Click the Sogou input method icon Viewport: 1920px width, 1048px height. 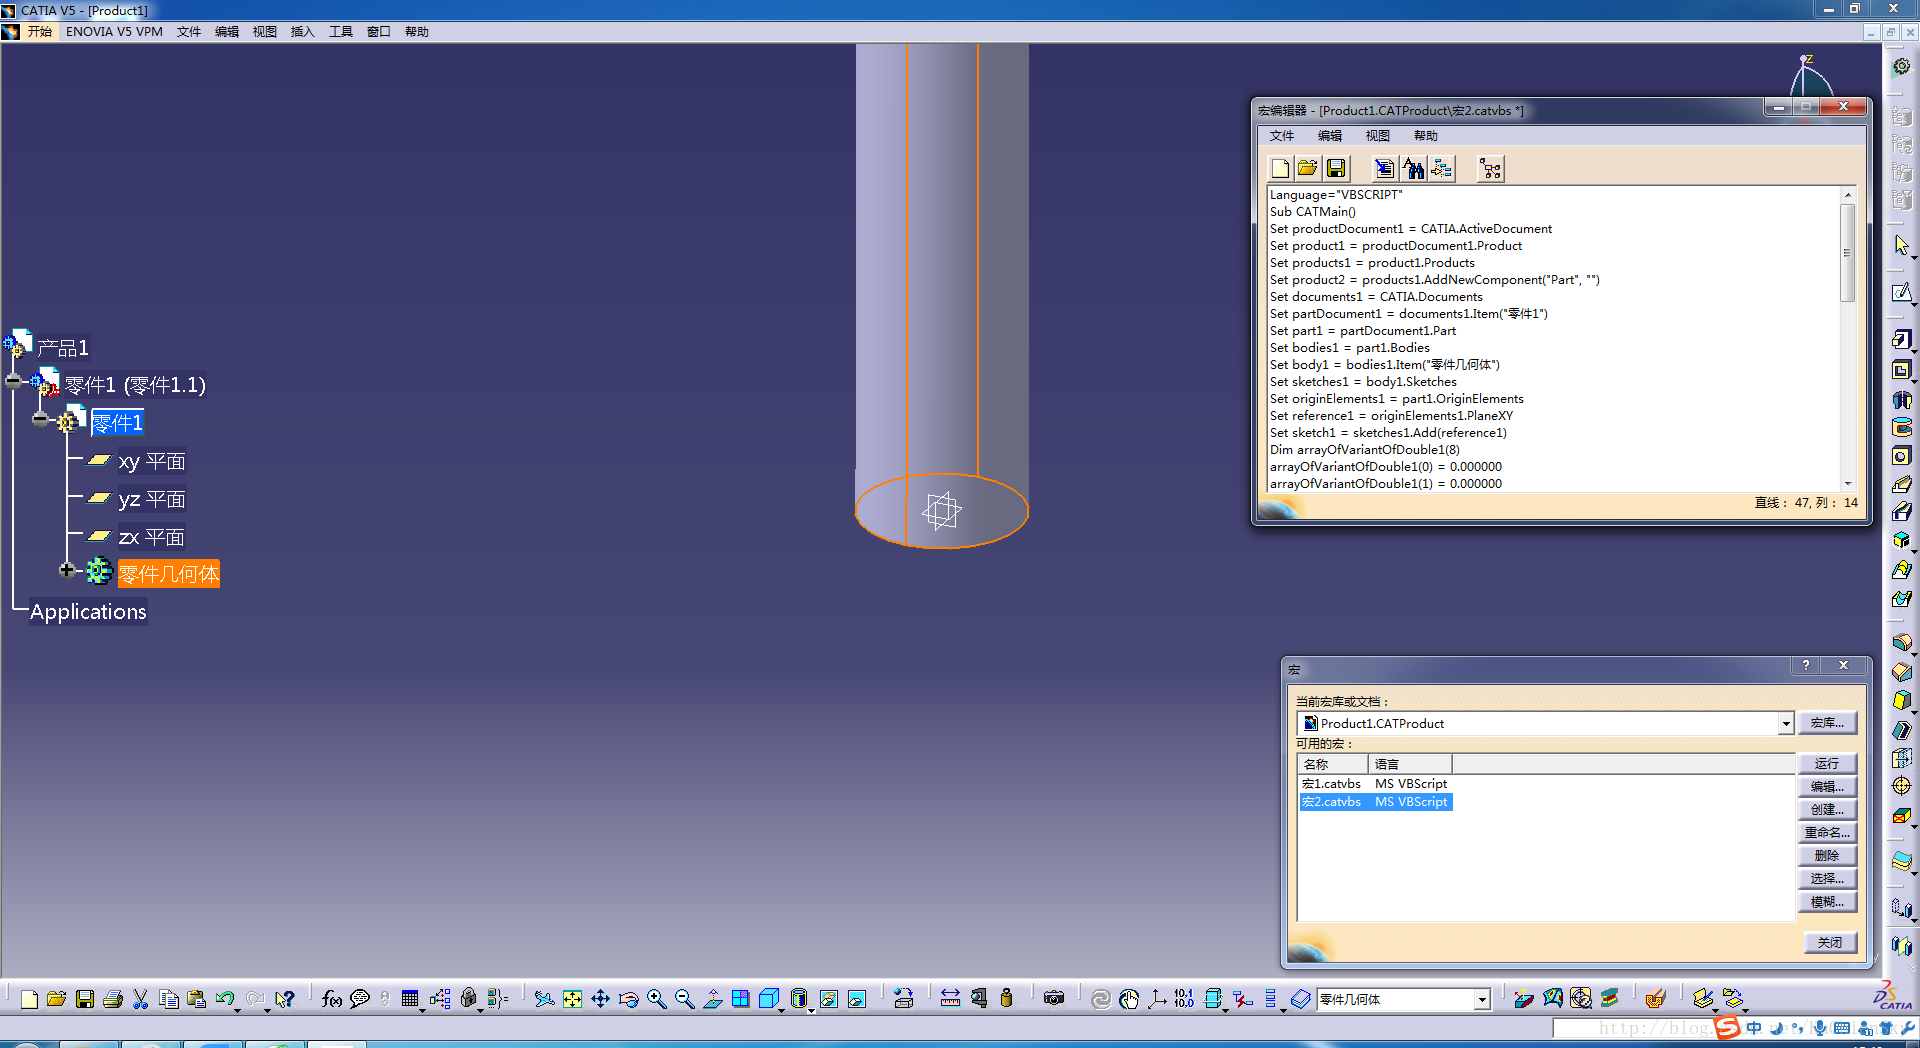point(1727,1027)
